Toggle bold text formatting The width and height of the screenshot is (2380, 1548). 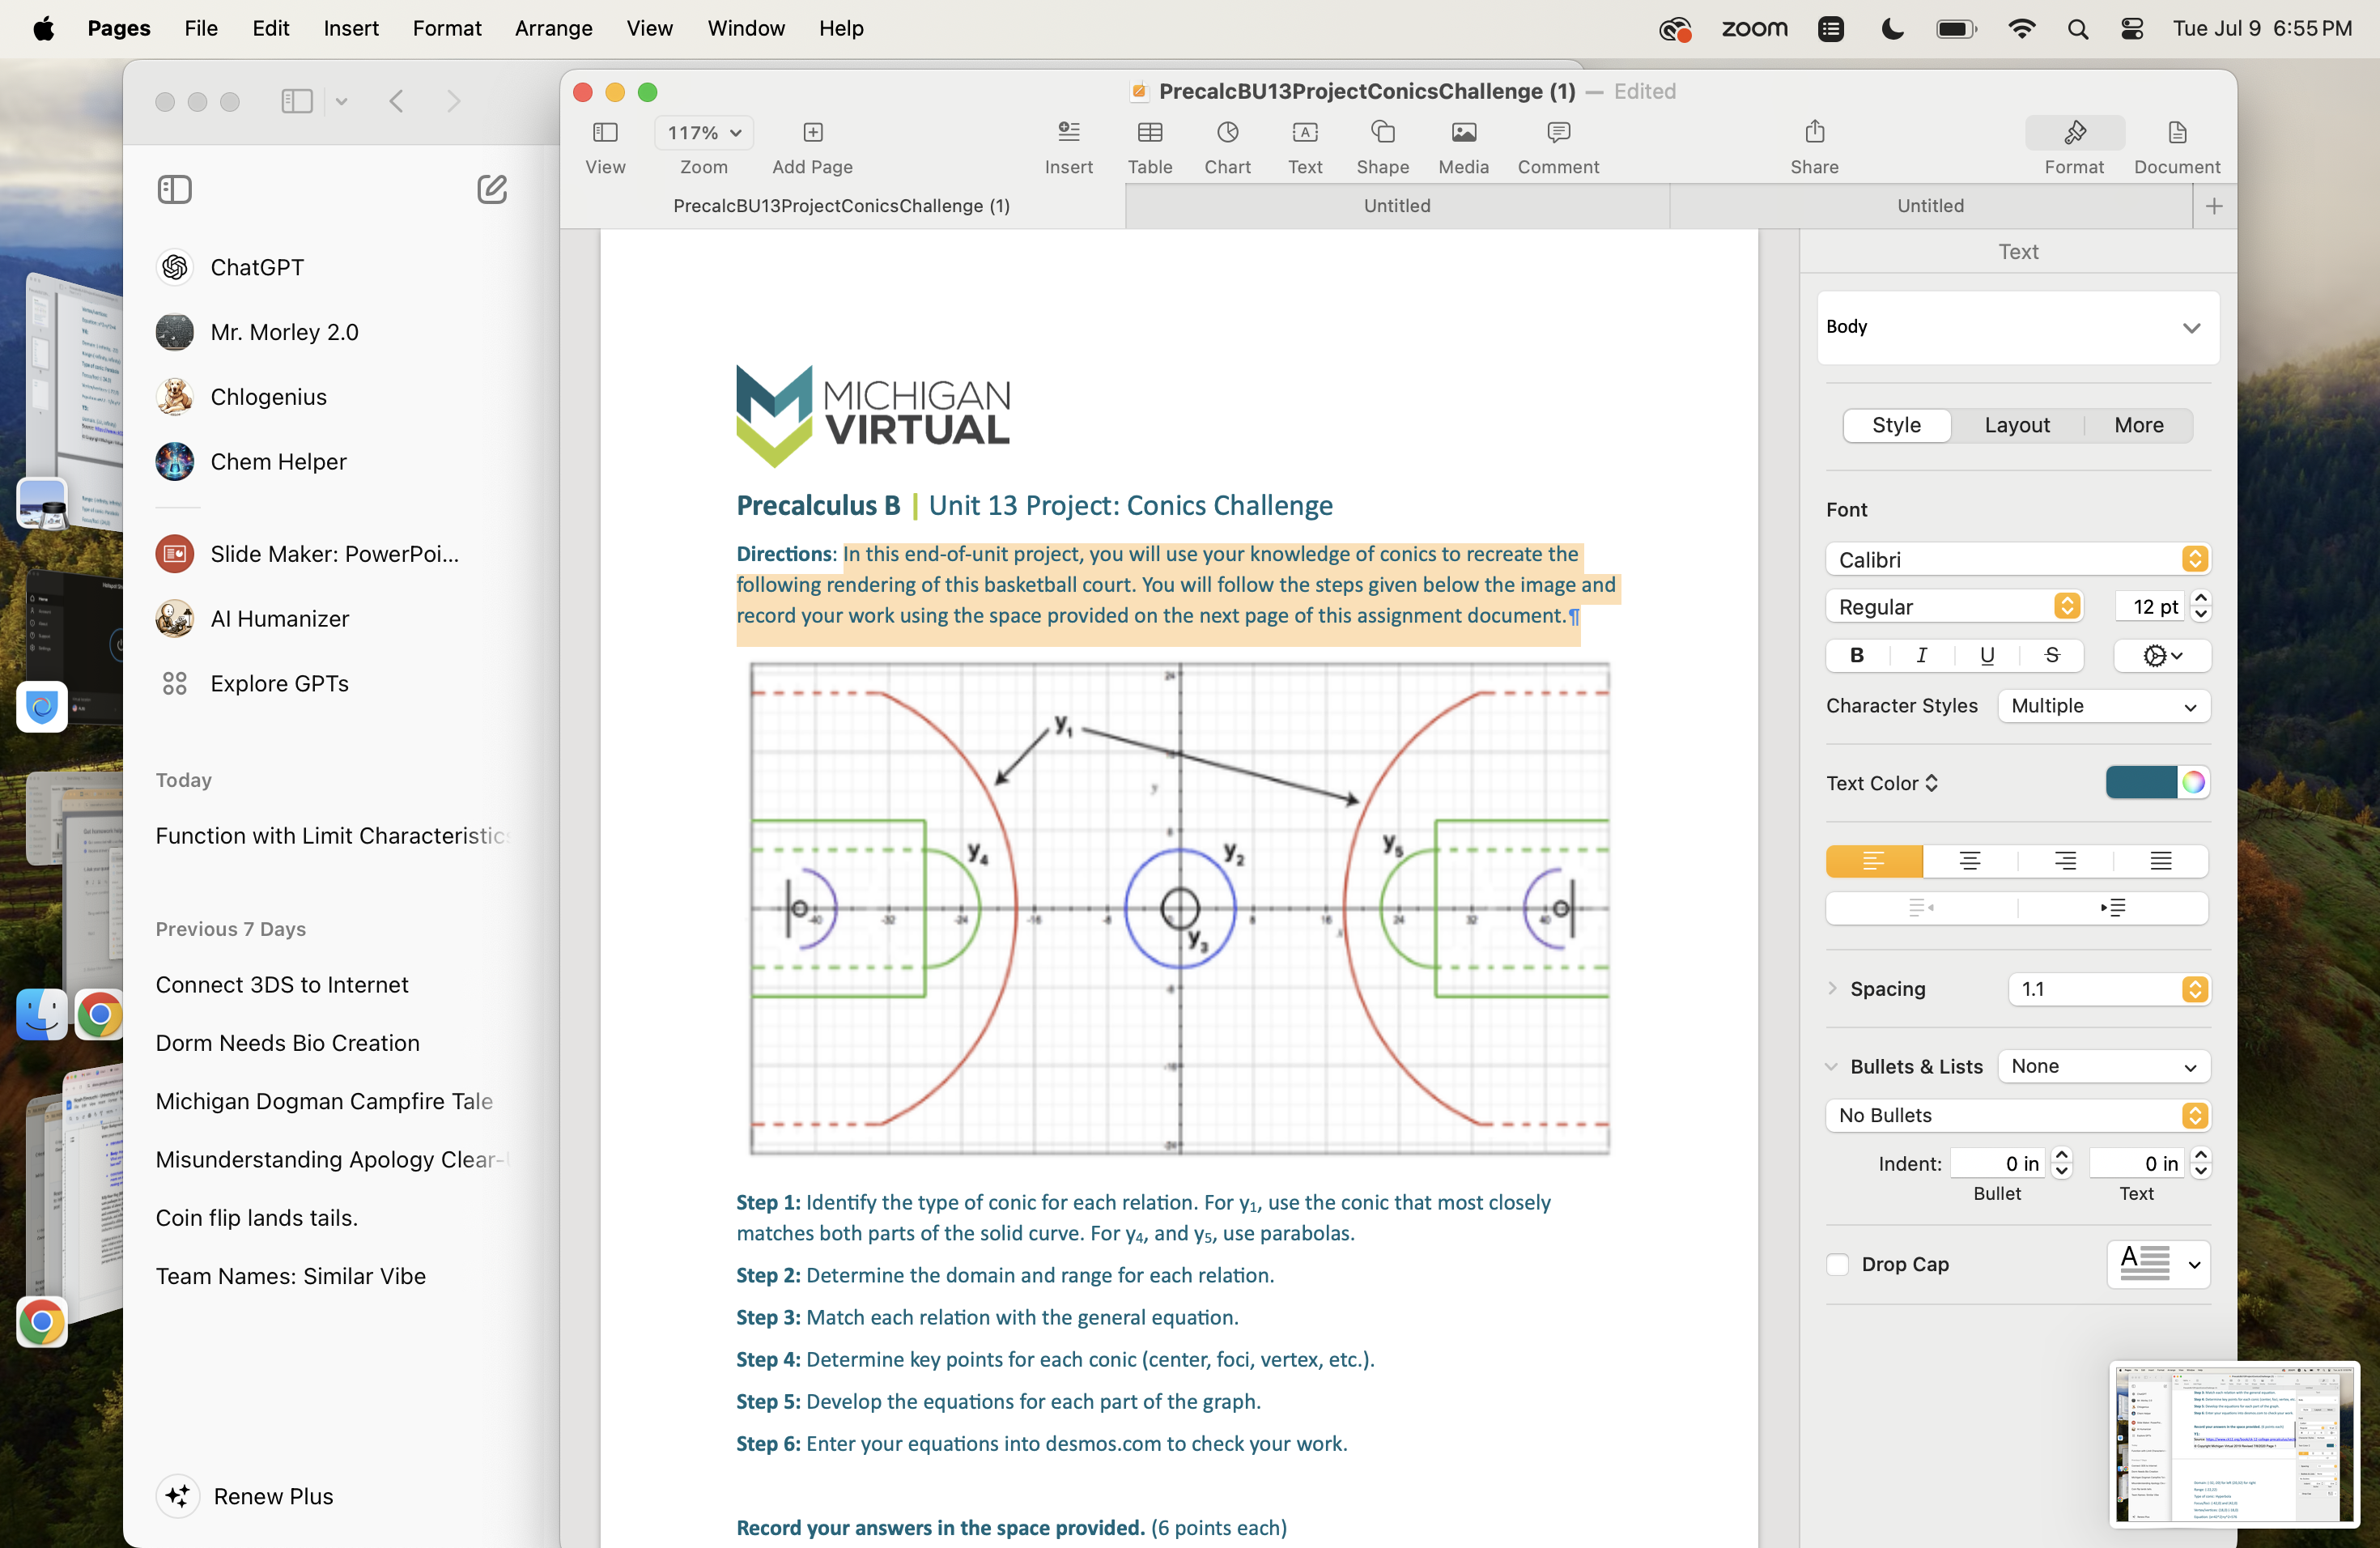pos(1856,655)
